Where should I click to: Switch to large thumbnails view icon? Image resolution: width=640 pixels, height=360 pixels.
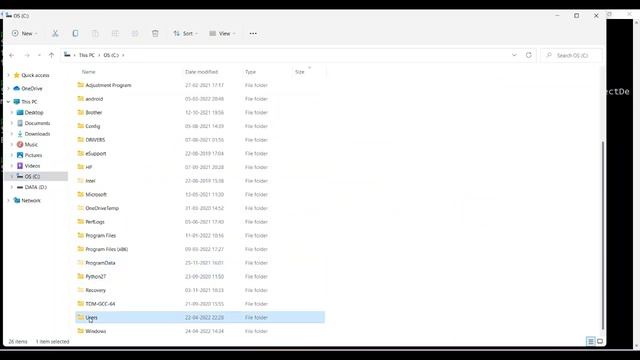(x=600, y=341)
